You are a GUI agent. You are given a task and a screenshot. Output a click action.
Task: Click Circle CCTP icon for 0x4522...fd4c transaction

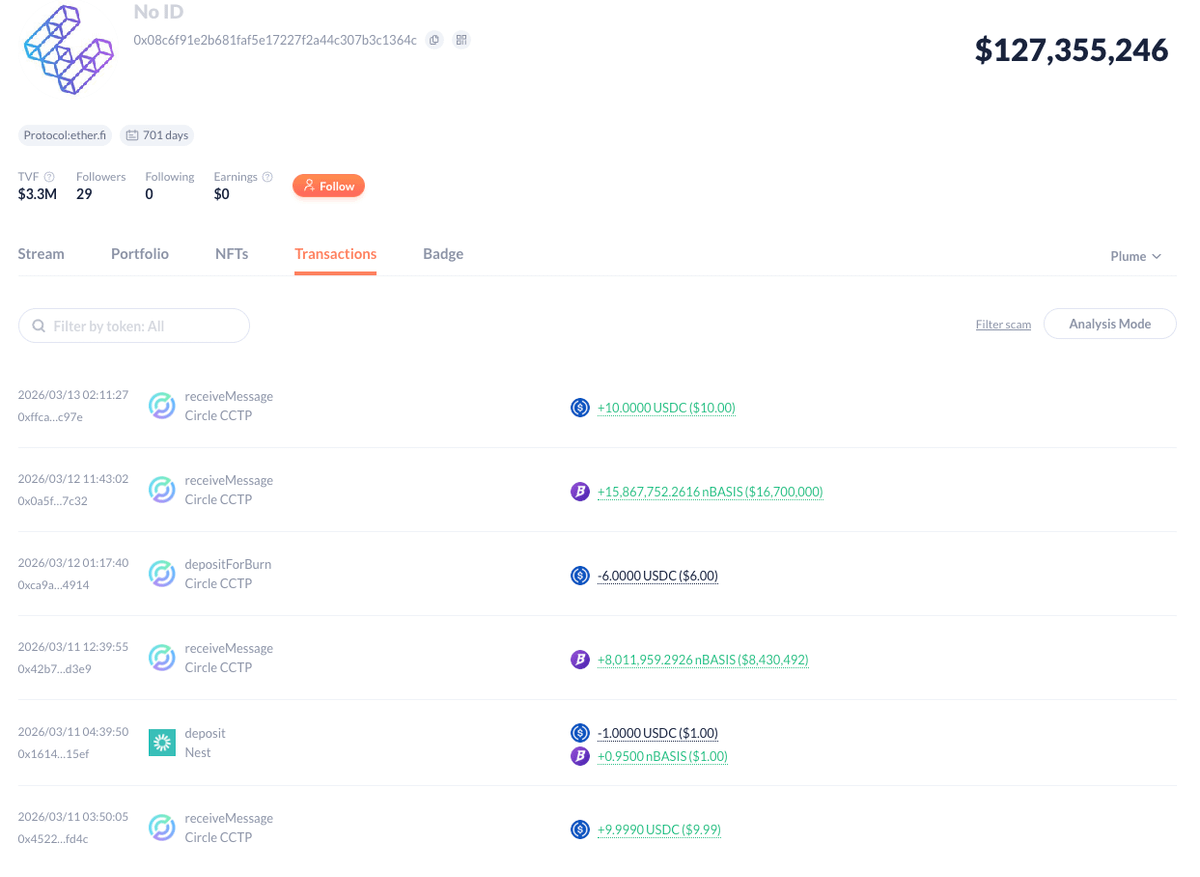[x=162, y=828]
